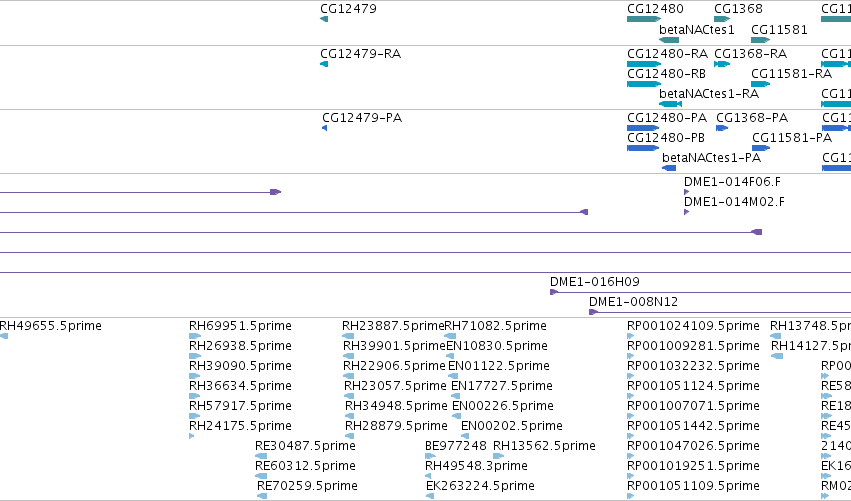The width and height of the screenshot is (851, 501).
Task: Open EN00226.5prime EST
Action: point(503,406)
